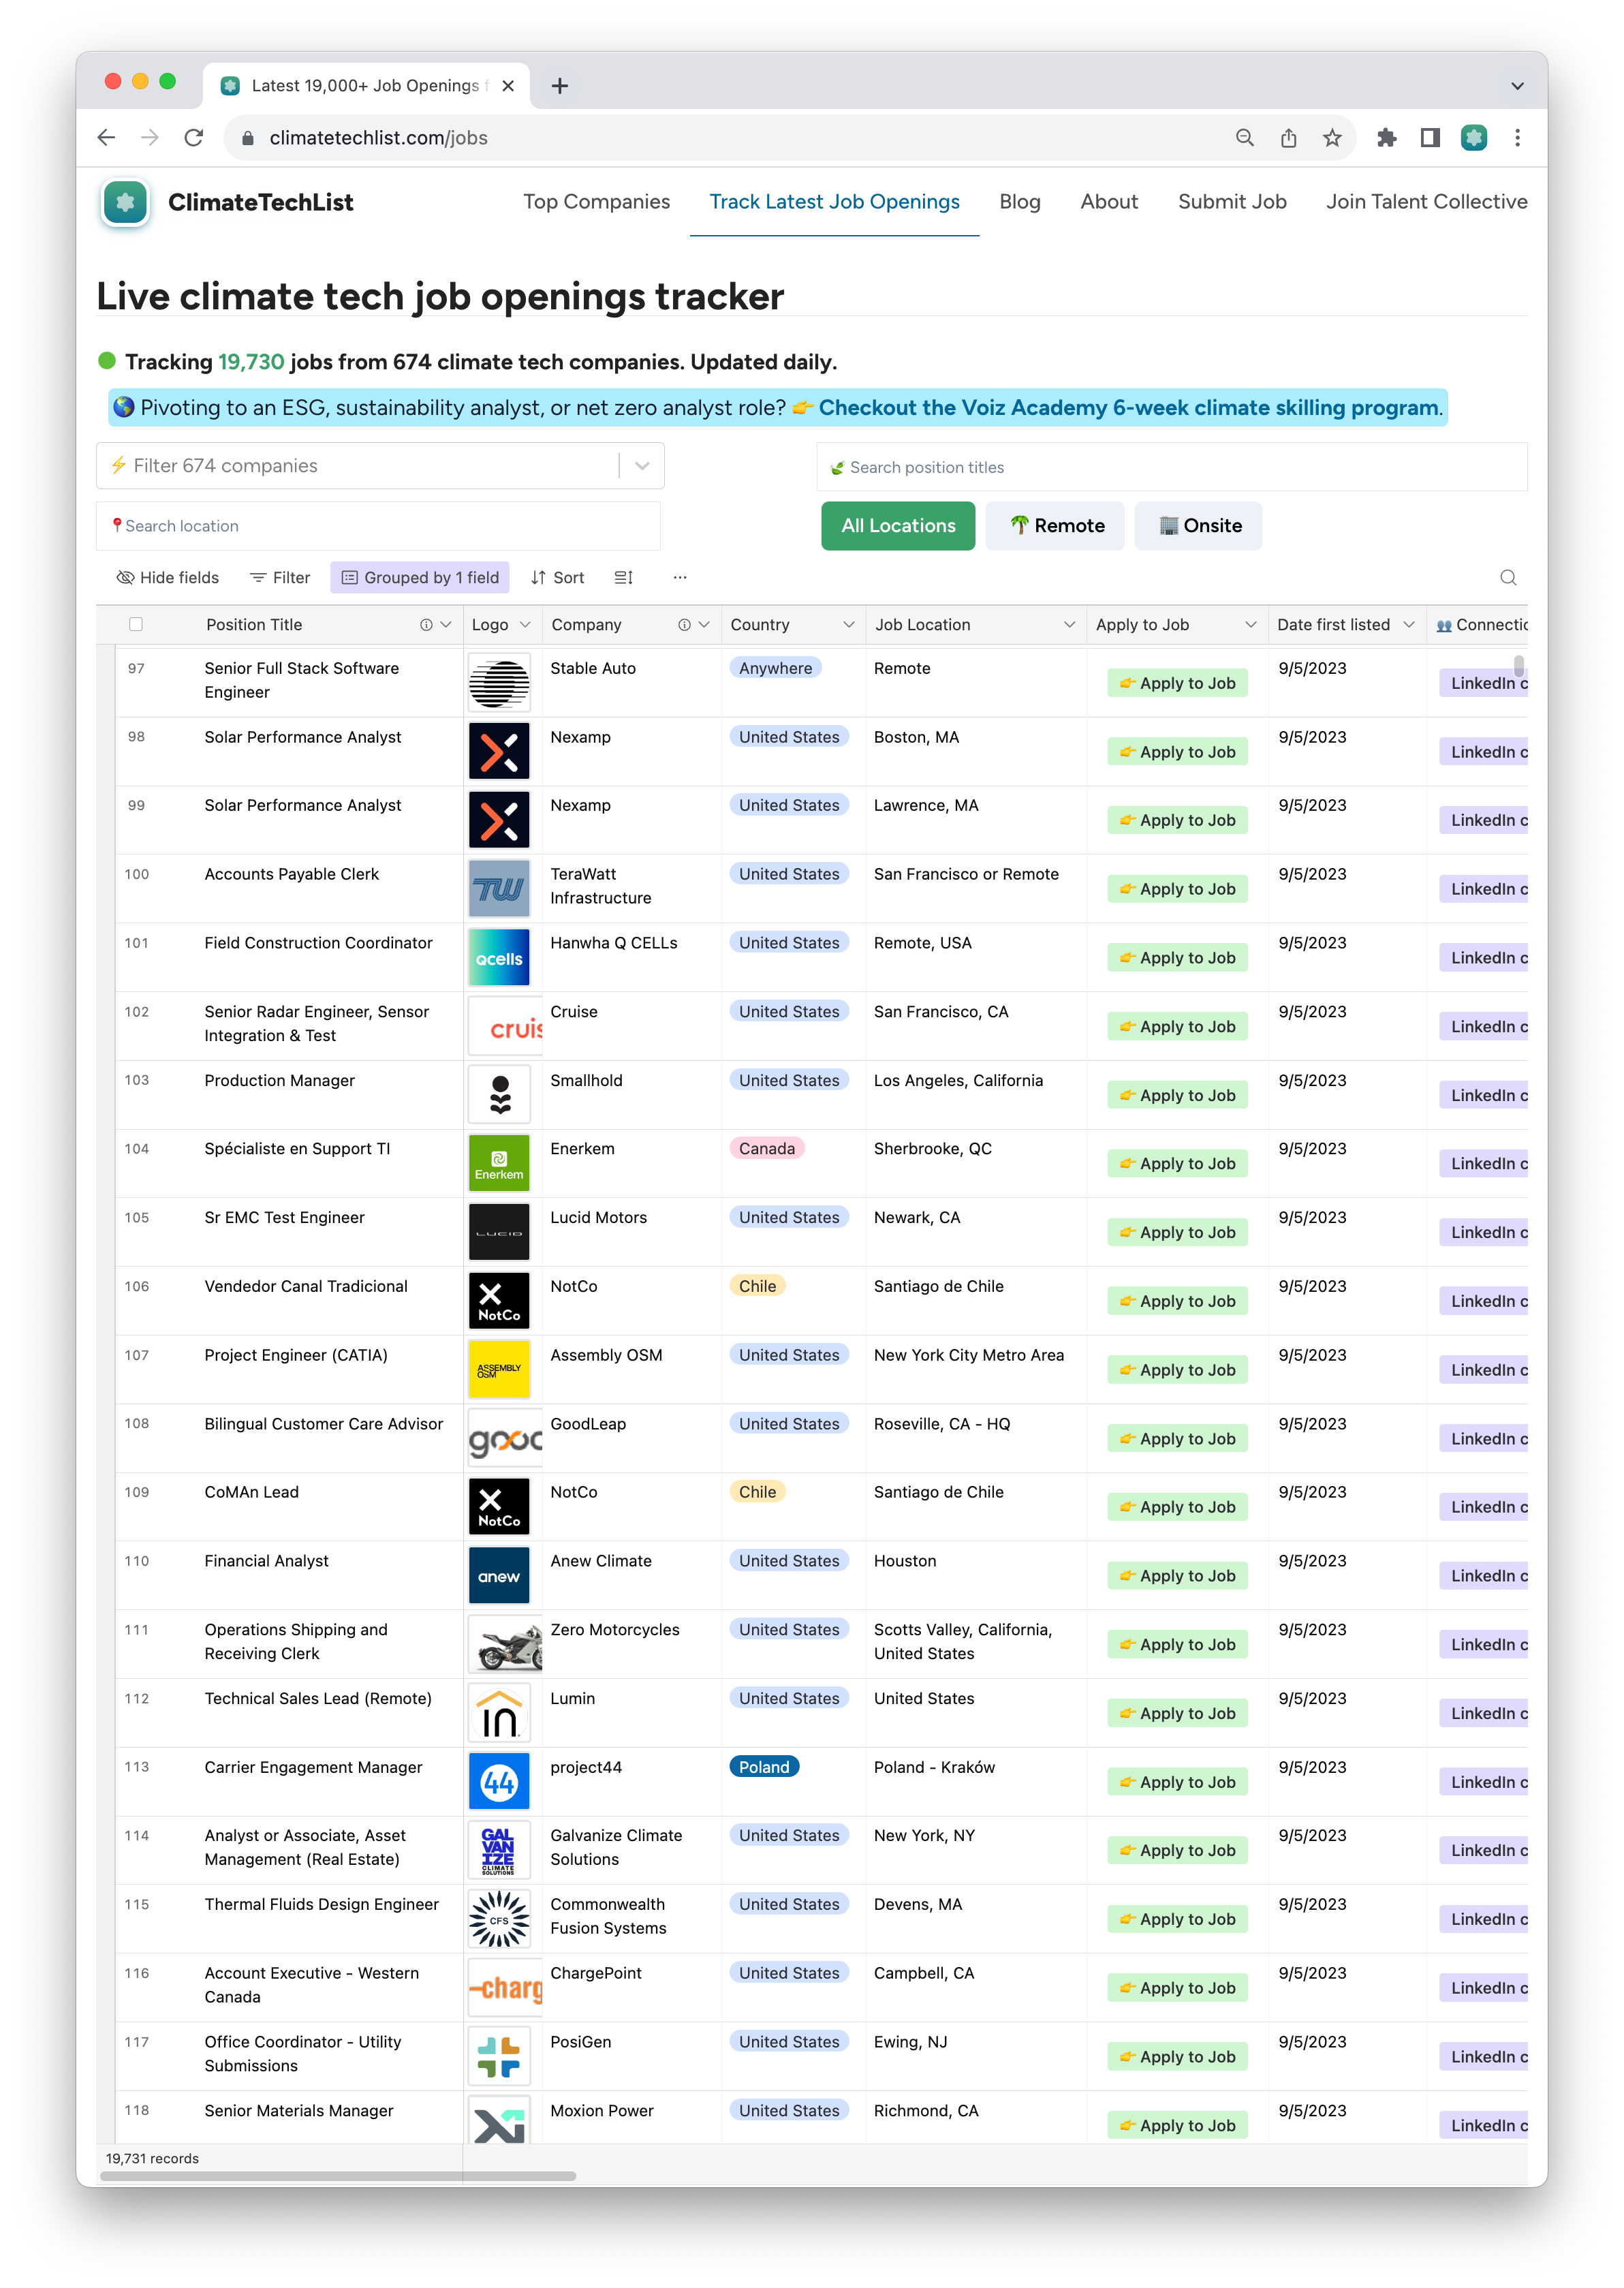Click the horizontal scrollbar under the table
The image size is (1624, 2288).
[x=338, y=2176]
